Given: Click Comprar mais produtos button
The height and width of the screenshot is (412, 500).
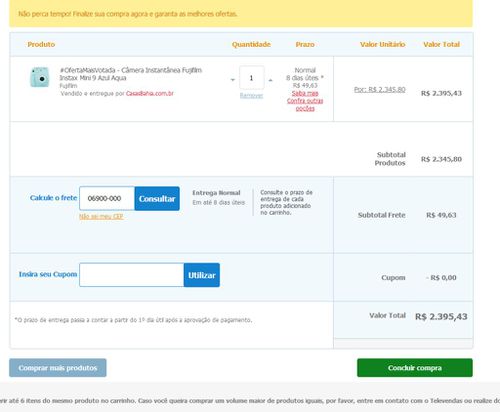Looking at the screenshot, I should (x=58, y=368).
